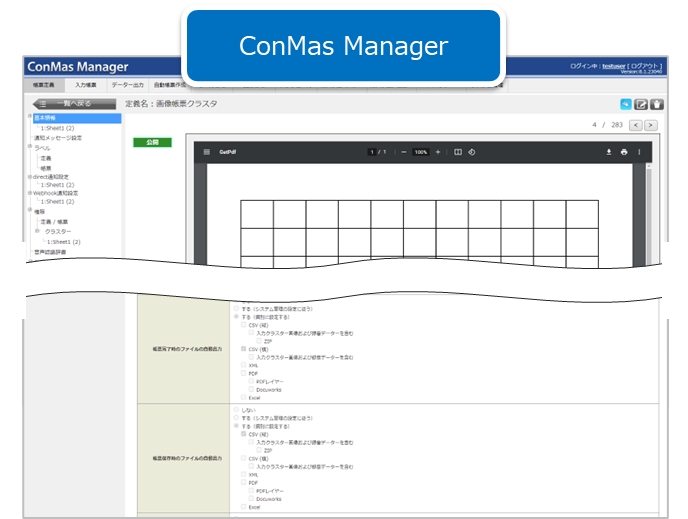
Task: Go to next definition with > button
Action: click(x=651, y=125)
